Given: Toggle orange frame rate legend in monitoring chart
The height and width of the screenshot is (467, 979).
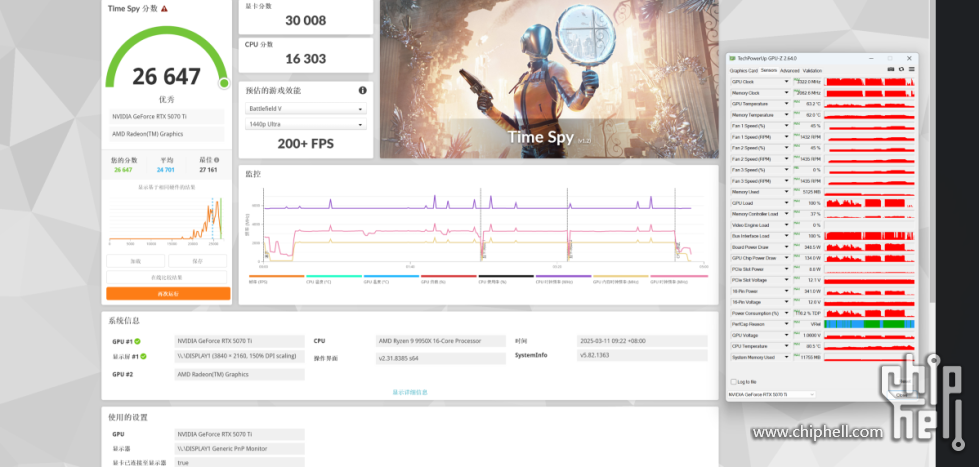Looking at the screenshot, I should click(x=277, y=276).
